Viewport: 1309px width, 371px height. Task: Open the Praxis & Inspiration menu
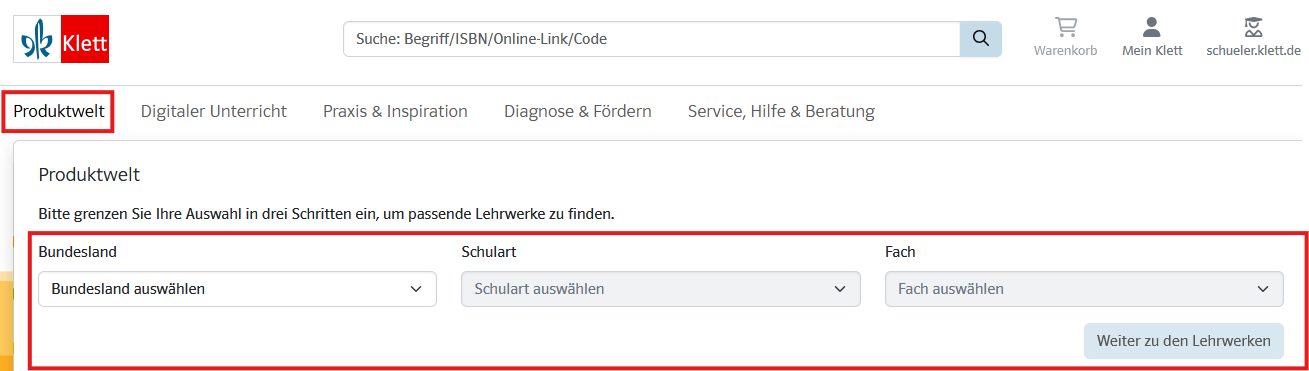click(x=395, y=111)
